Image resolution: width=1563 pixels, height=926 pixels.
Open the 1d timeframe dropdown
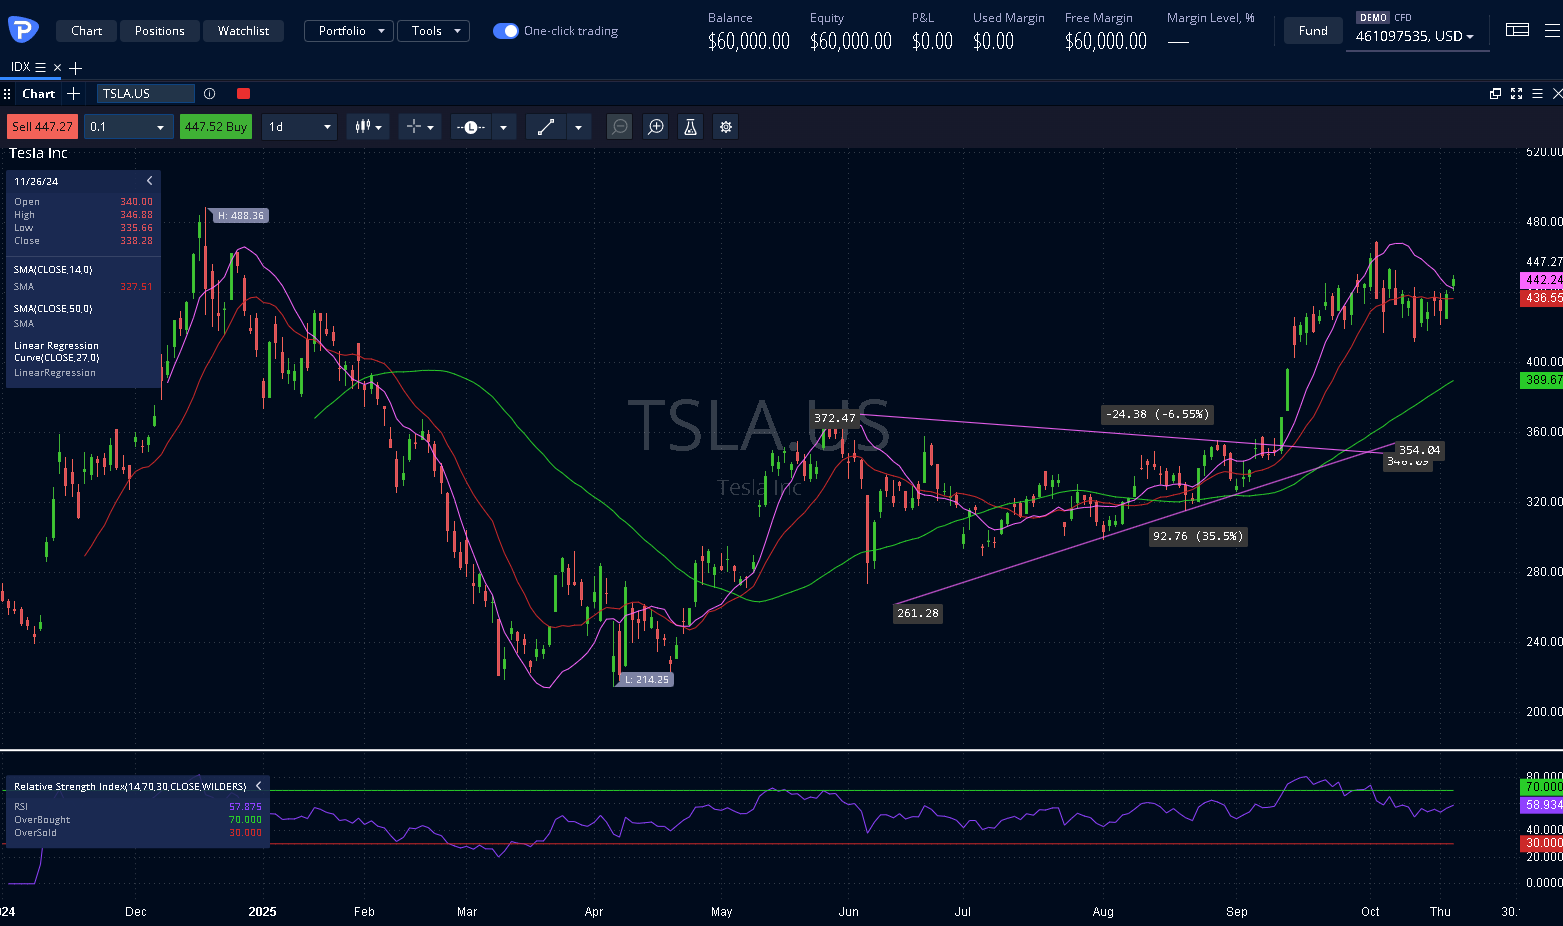coord(299,127)
